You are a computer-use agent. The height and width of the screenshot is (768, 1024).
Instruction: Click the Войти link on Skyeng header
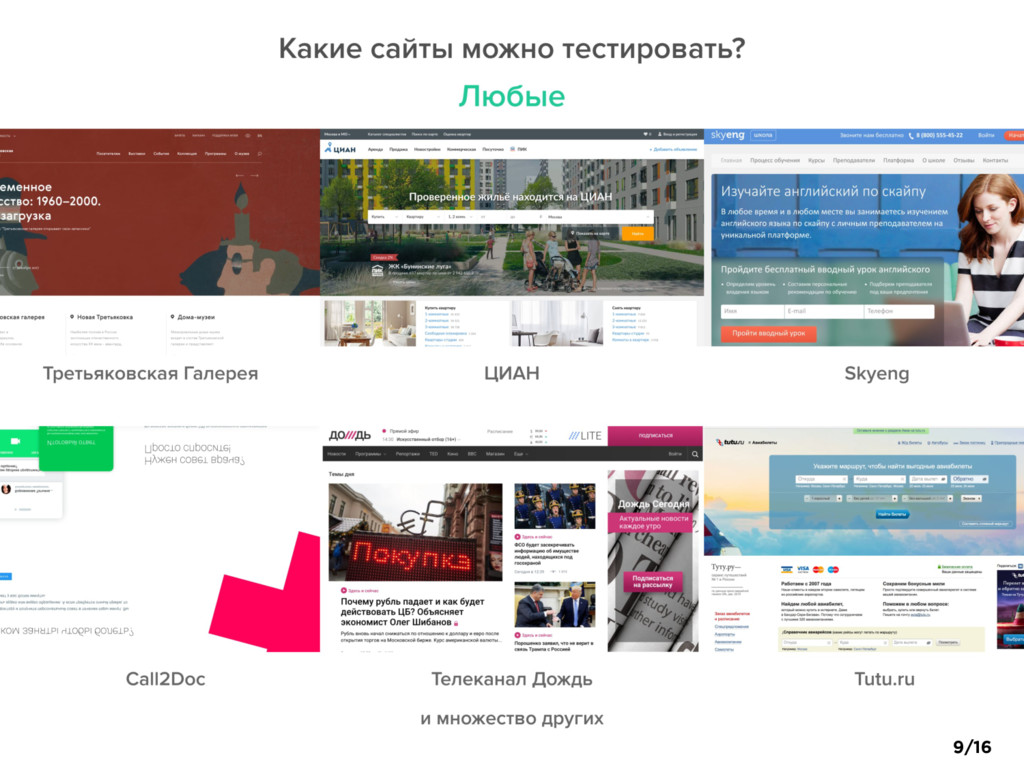pyautogui.click(x=986, y=135)
